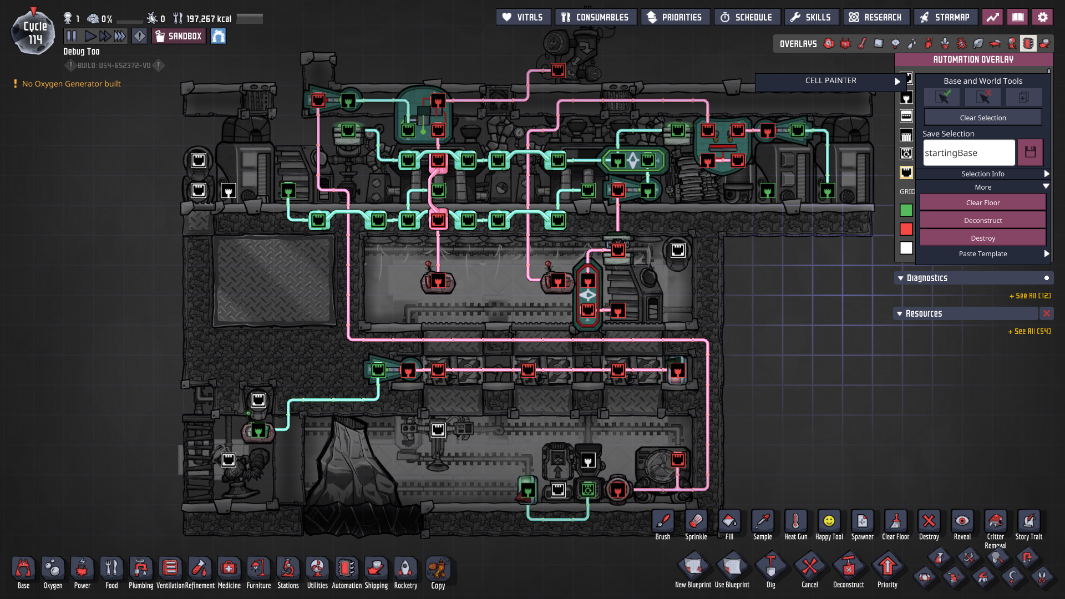Select the Happy Tool smiley icon

829,522
